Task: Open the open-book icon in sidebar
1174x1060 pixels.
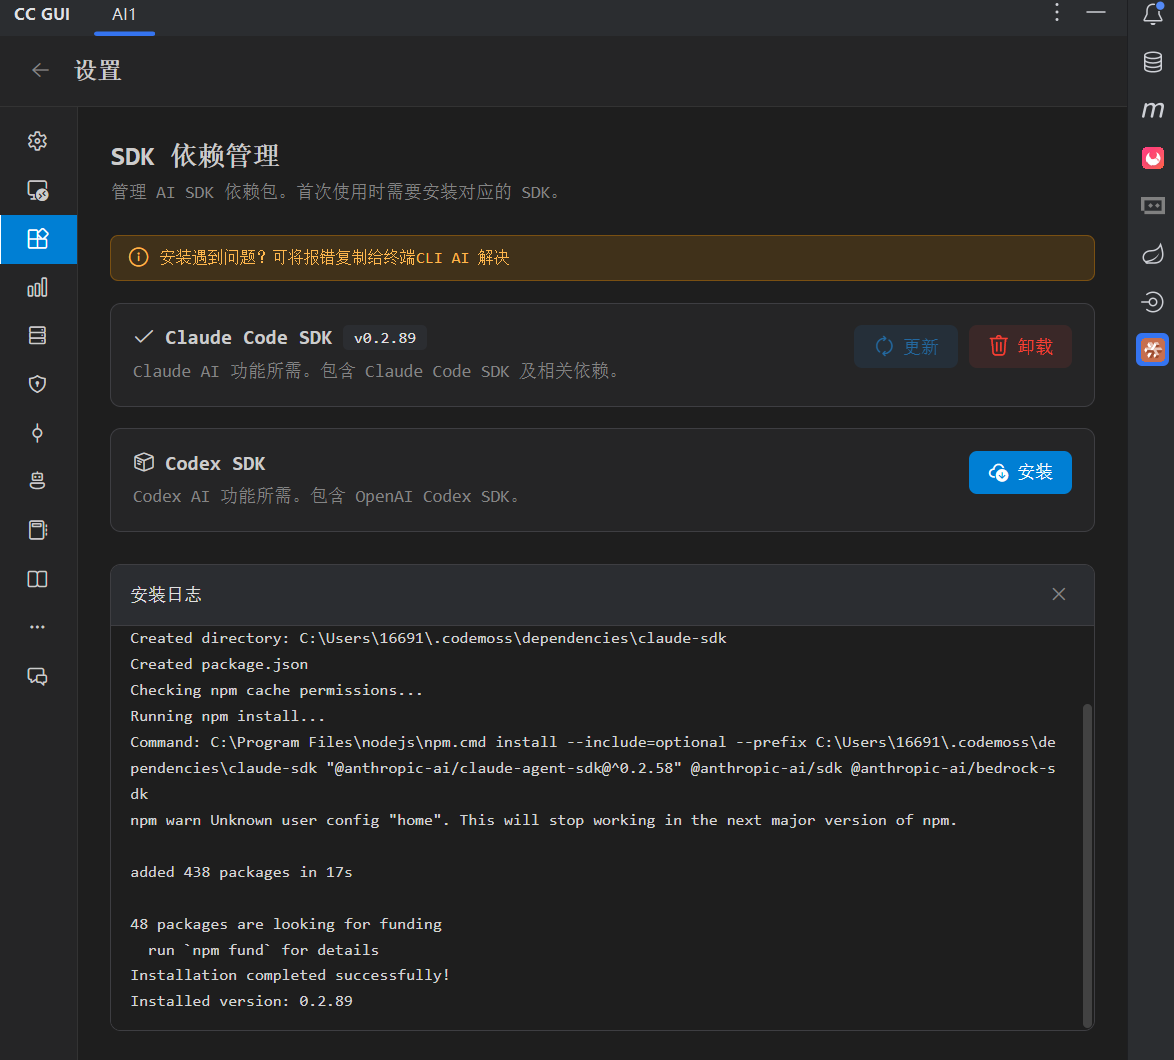Action: click(x=37, y=579)
